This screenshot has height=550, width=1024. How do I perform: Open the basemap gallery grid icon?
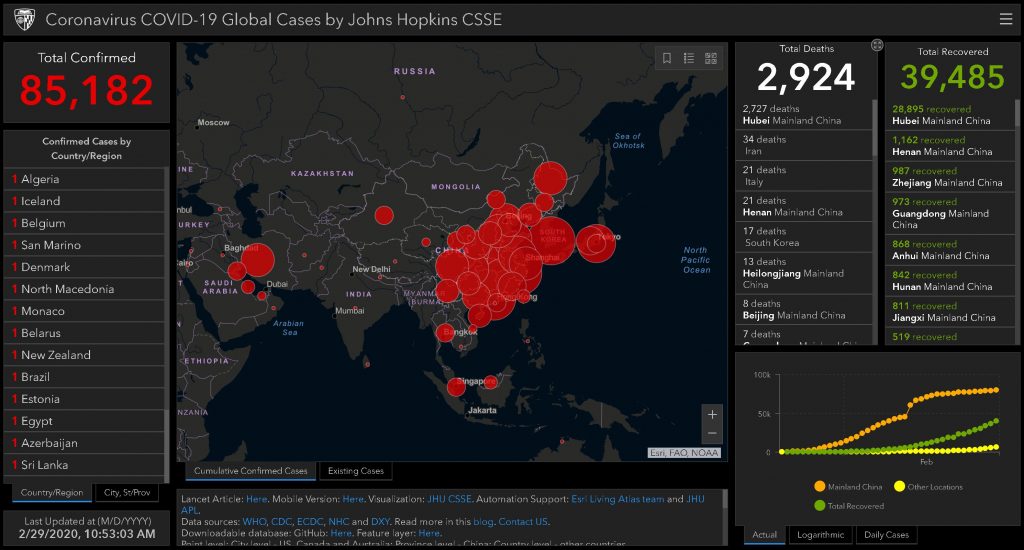coord(711,58)
